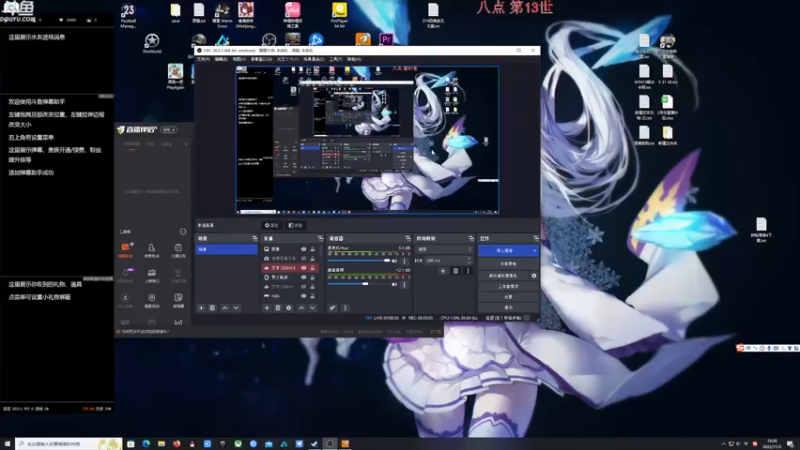Open the 编辑(E) menu in OBS

pos(221,59)
